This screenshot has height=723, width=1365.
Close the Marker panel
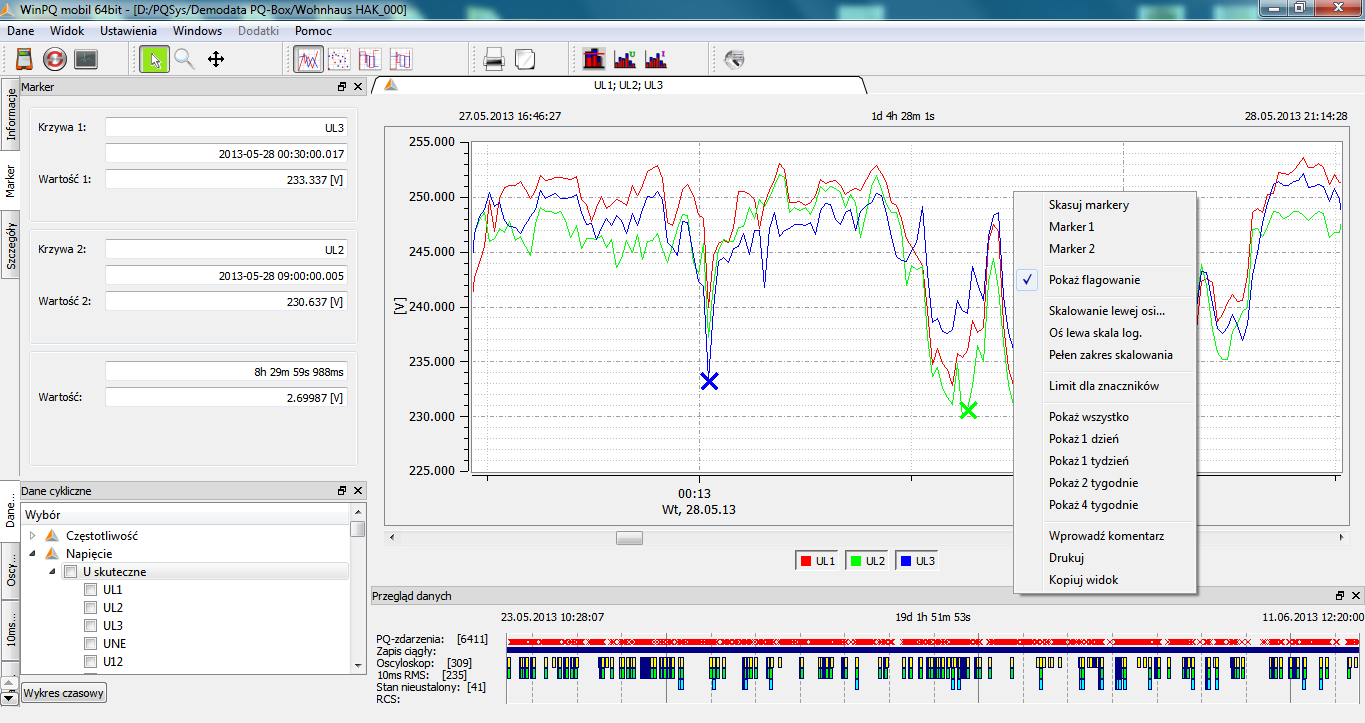(x=358, y=87)
